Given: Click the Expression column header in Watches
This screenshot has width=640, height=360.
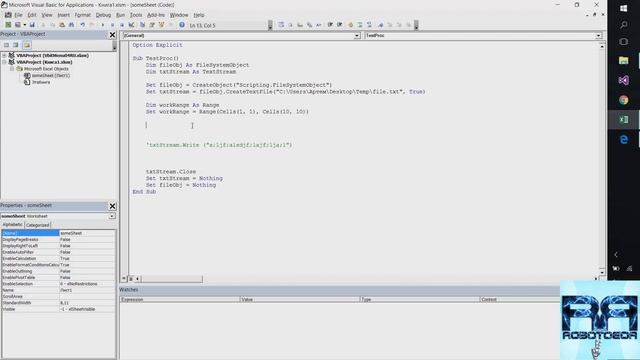Looking at the screenshot, I should pos(179,299).
